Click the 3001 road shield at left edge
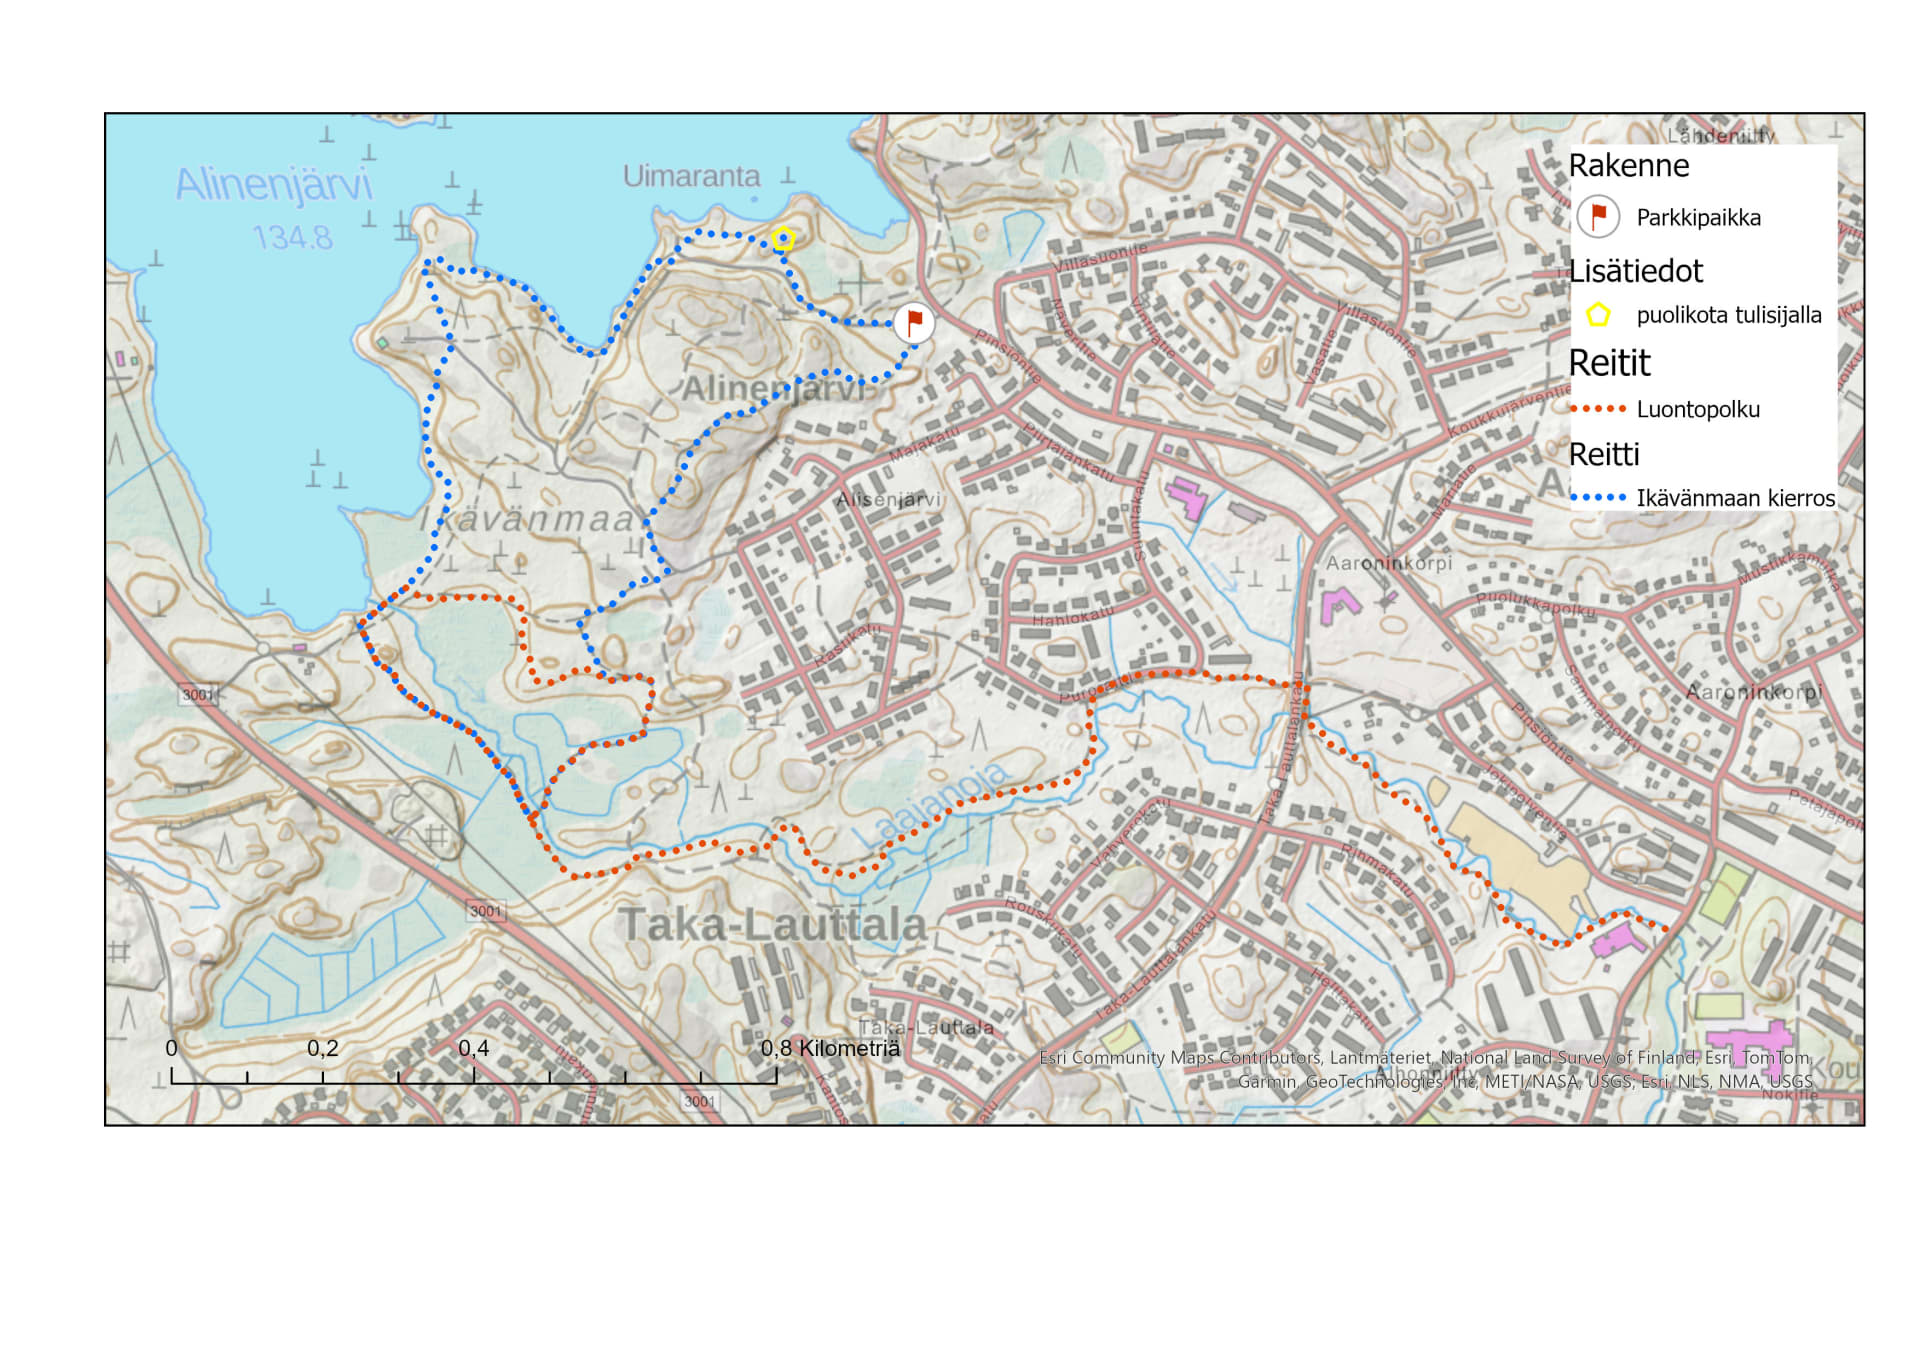Screen dimensions: 1920x1357 (x=198, y=694)
